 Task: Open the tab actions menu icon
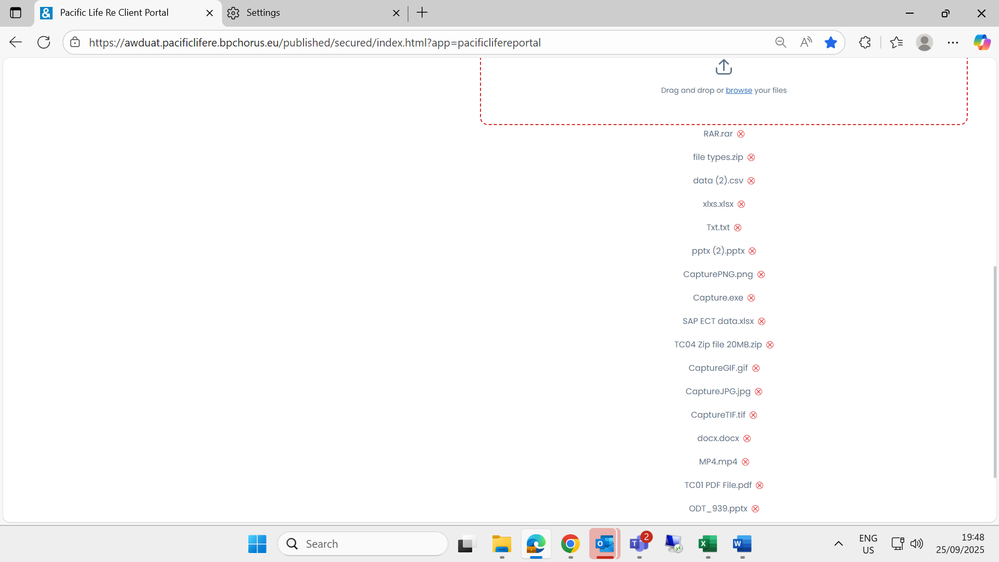point(16,13)
